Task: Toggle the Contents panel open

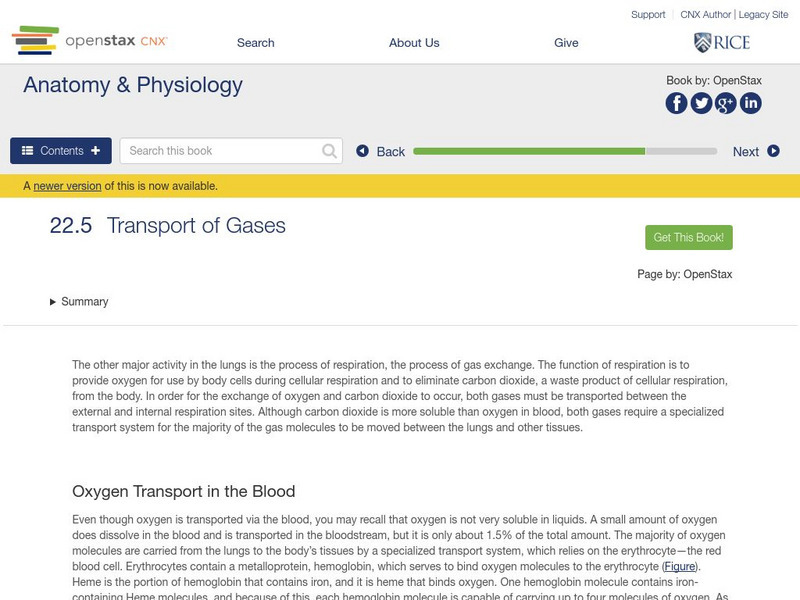Action: 61,151
